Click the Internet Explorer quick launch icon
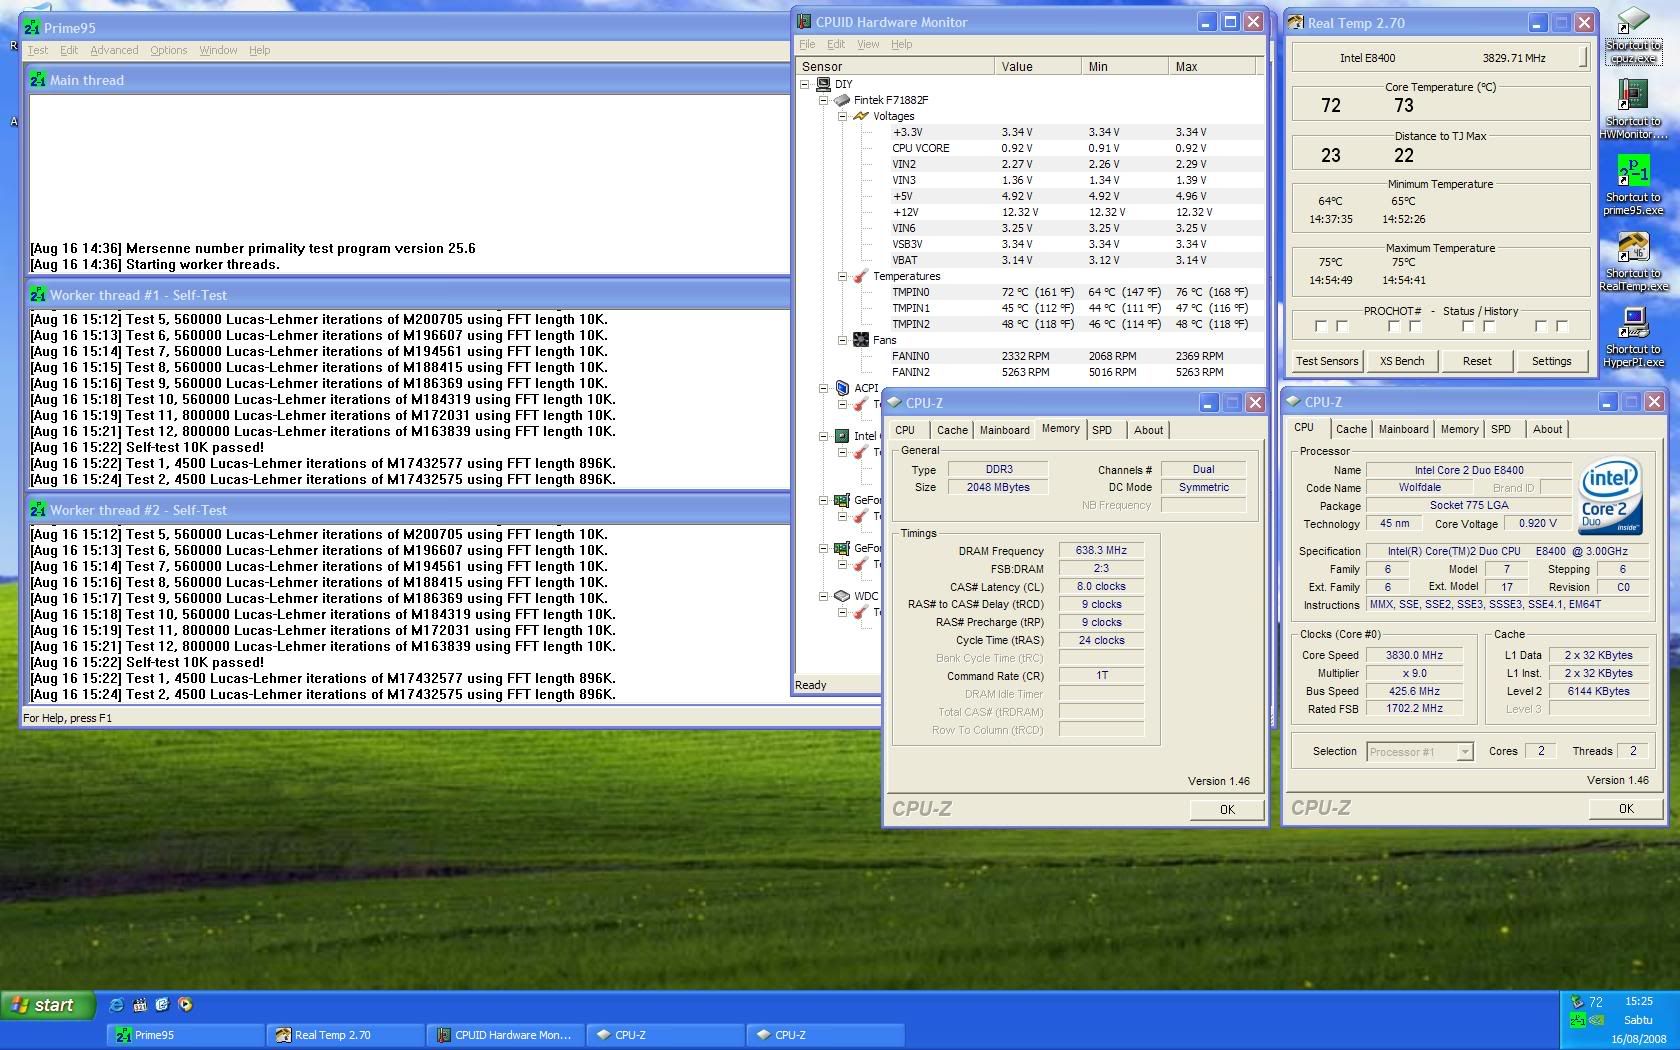Screen dimensions: 1680x1050 point(117,1004)
